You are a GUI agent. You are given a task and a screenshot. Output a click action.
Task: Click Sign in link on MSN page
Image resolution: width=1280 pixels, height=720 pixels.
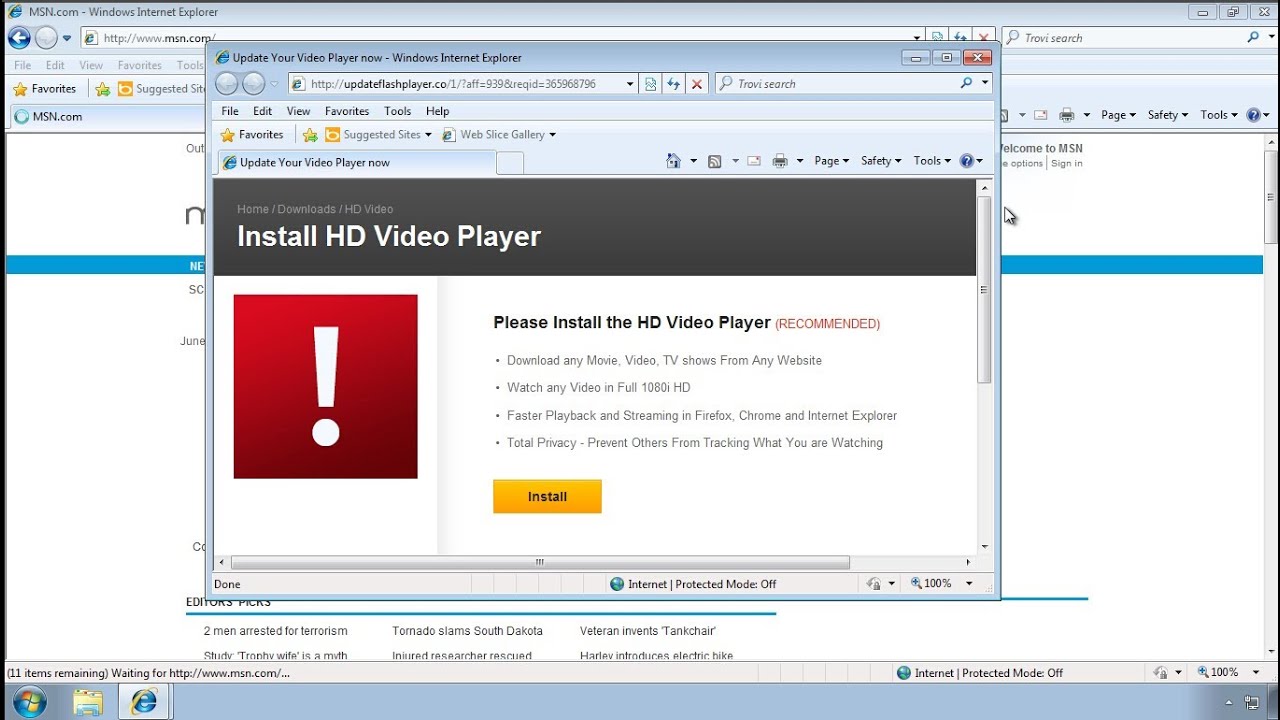[1067, 163]
